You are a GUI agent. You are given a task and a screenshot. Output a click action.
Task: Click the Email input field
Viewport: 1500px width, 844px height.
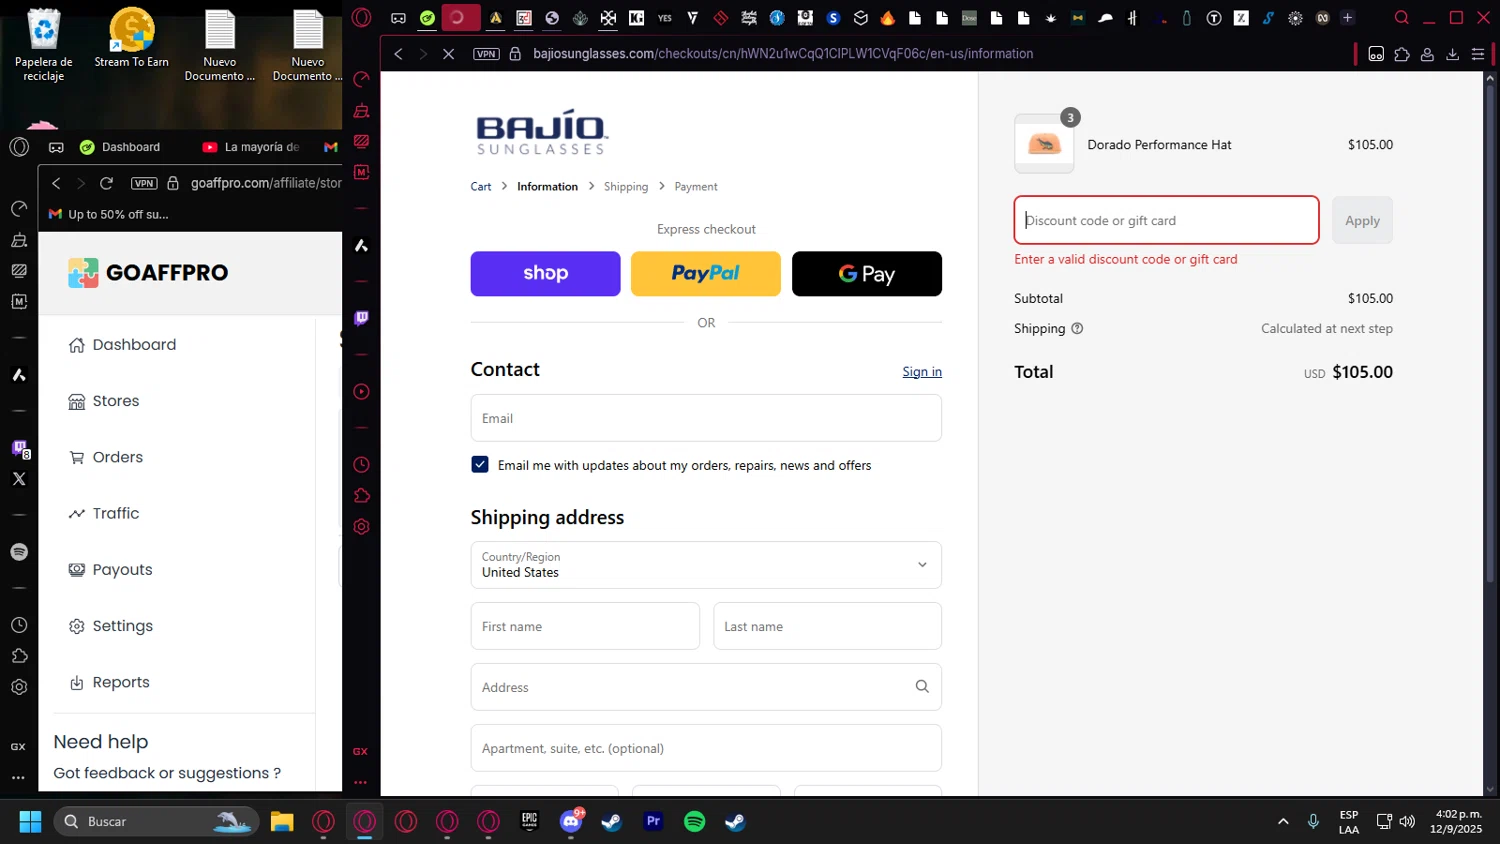[706, 418]
